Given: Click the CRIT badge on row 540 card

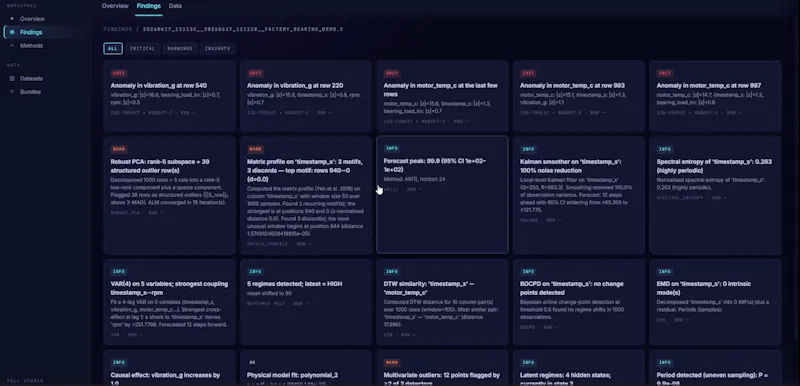Looking at the screenshot, I should pyautogui.click(x=118, y=73).
